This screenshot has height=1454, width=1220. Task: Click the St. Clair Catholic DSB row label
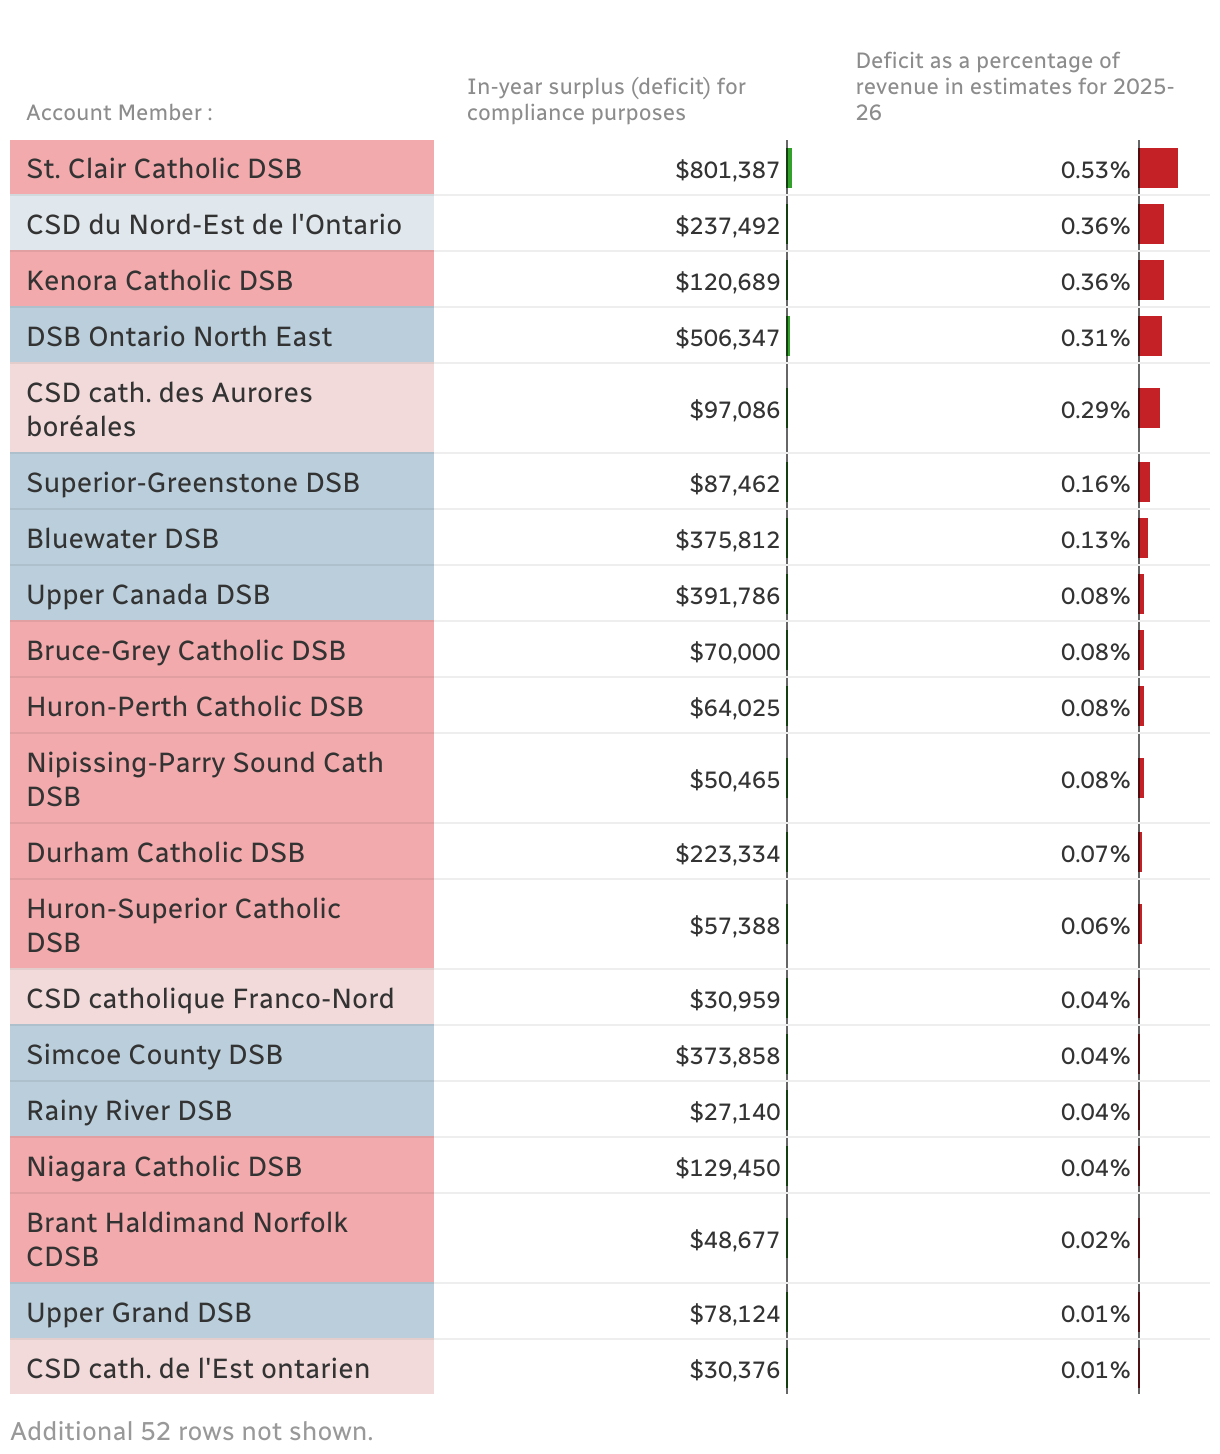165,168
